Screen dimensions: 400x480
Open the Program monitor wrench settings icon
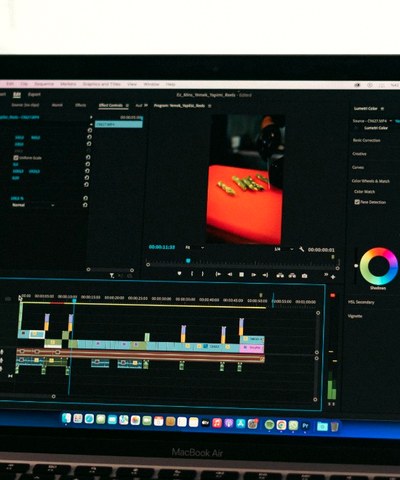pyautogui.click(x=302, y=249)
